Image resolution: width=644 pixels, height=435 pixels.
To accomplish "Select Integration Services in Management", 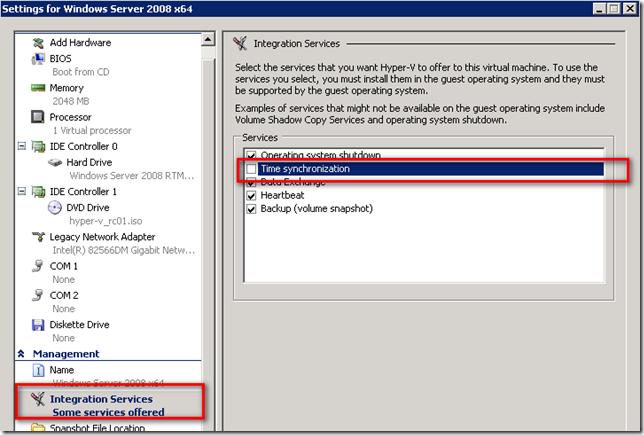I will 101,399.
